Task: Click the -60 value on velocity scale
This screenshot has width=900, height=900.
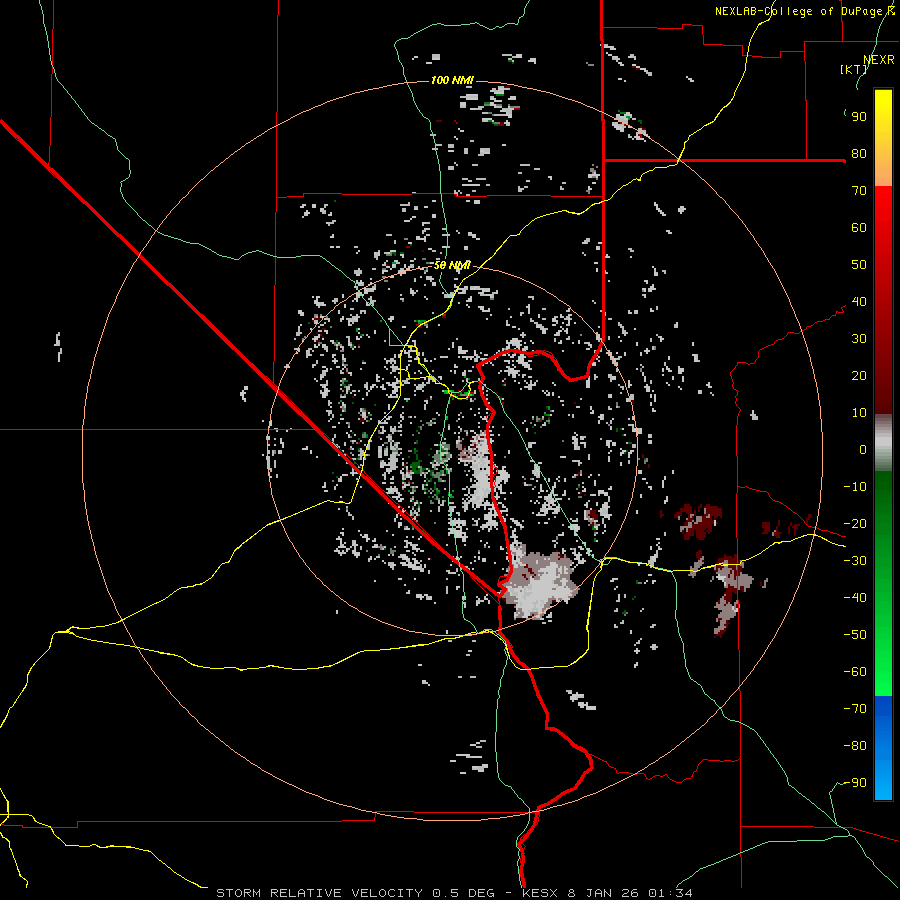Action: 855,672
